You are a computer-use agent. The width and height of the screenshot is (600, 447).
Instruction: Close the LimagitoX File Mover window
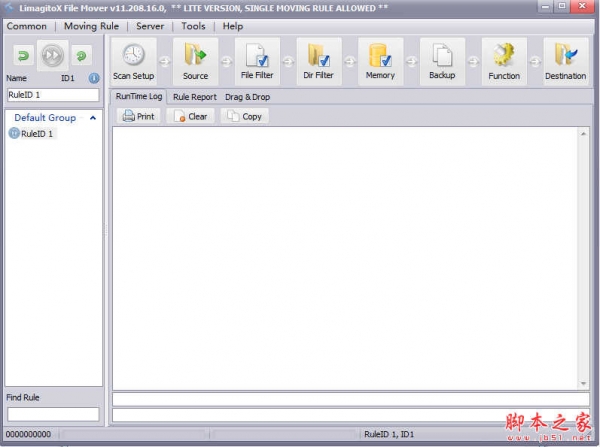pos(582,7)
